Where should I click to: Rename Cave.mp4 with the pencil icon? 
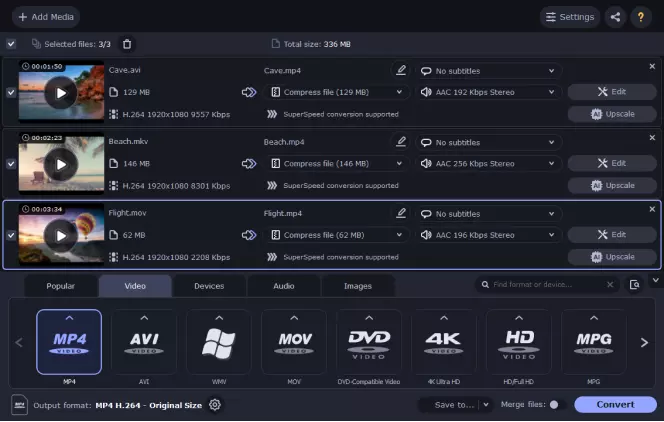tap(401, 70)
